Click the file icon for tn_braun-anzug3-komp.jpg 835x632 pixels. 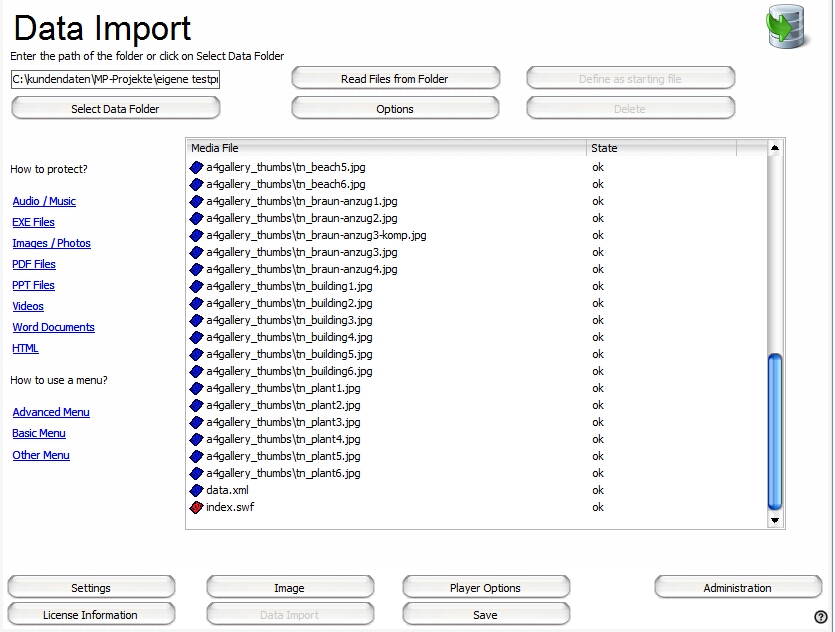click(196, 235)
